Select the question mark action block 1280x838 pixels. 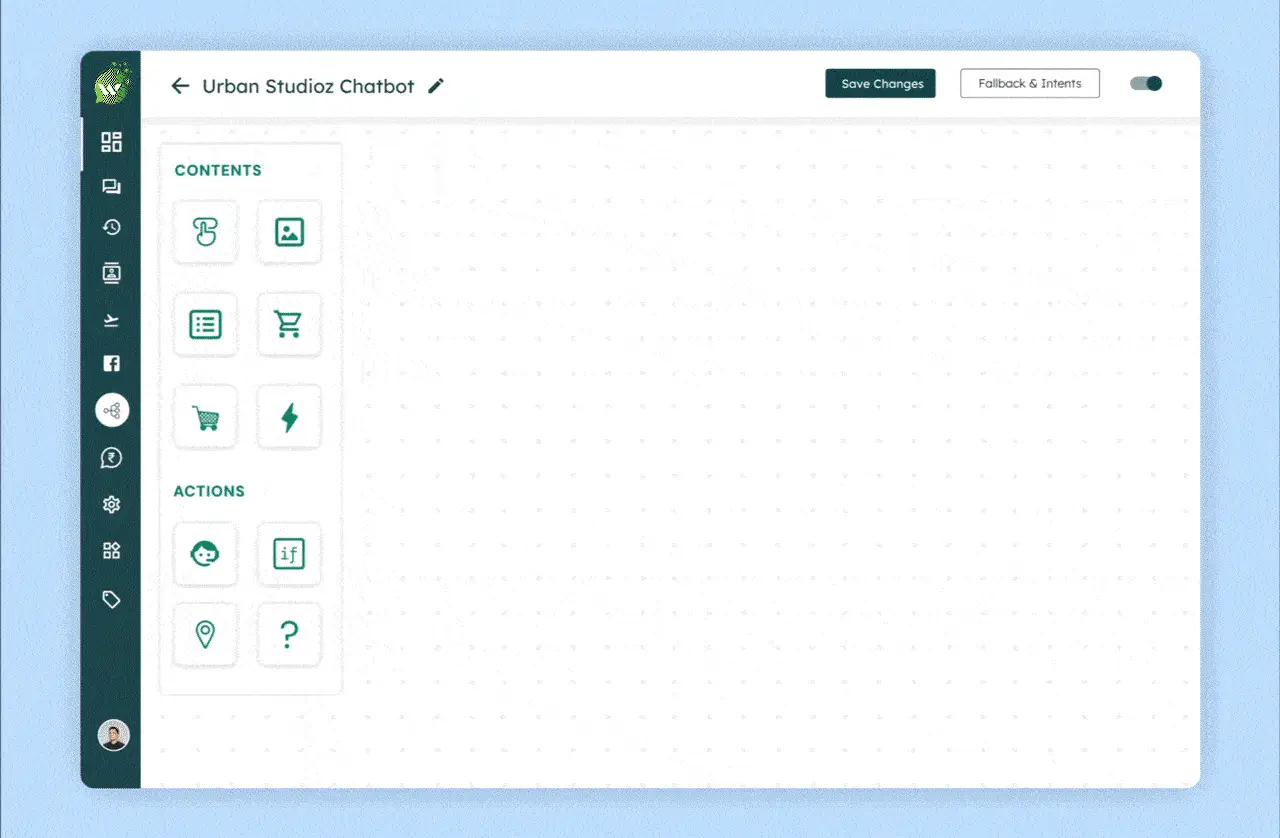pos(289,634)
